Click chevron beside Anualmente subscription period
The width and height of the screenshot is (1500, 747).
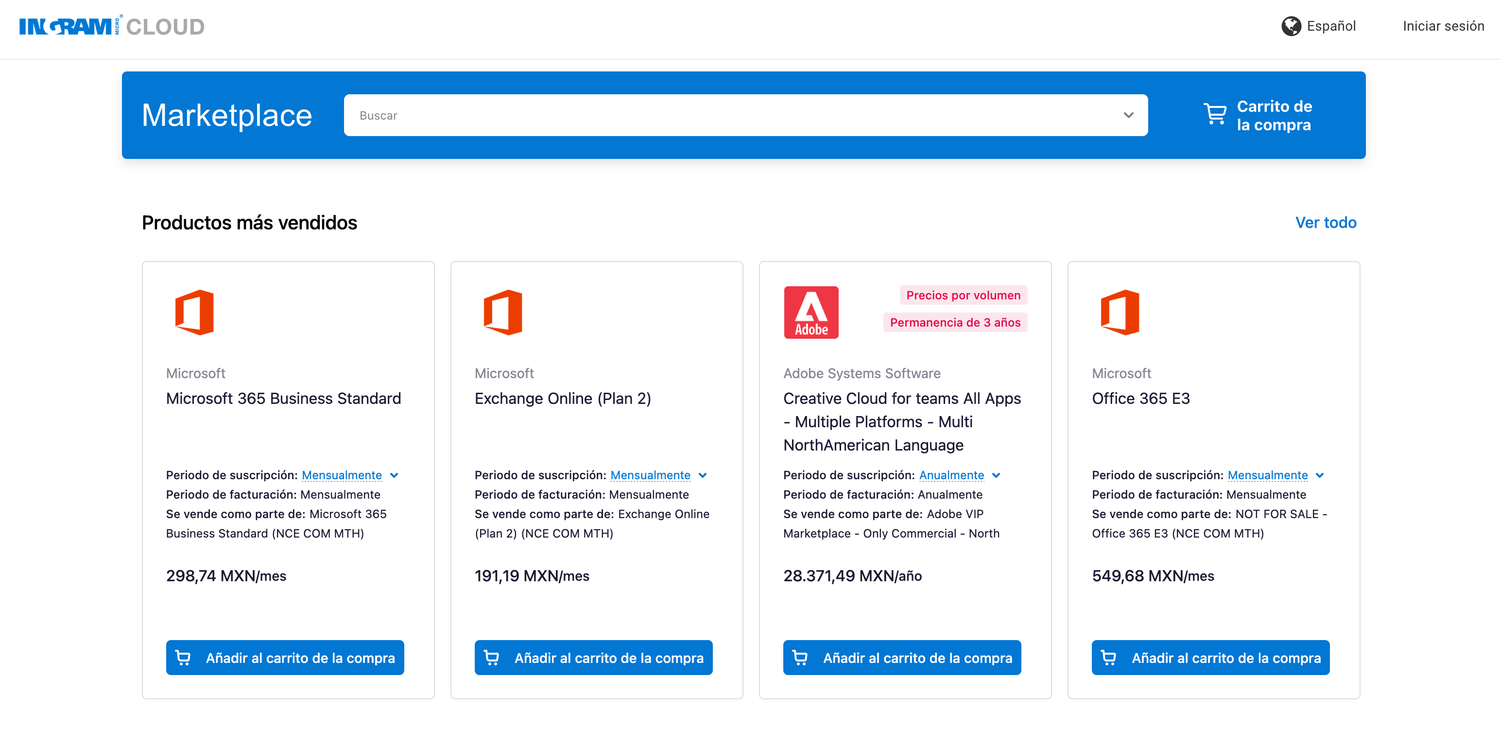[x=996, y=476]
